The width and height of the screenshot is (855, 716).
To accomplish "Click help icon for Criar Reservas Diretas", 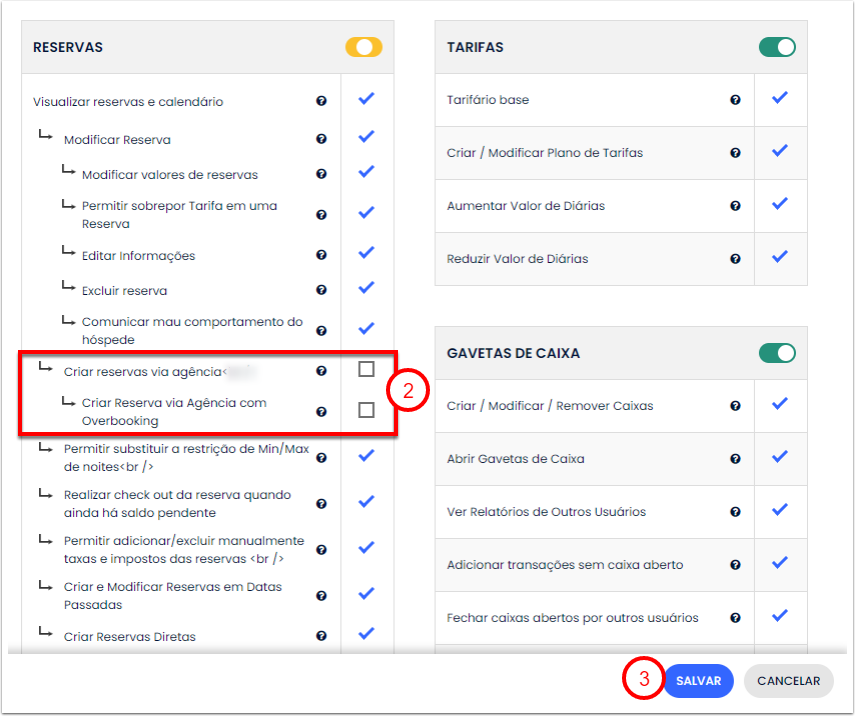I will (x=321, y=636).
